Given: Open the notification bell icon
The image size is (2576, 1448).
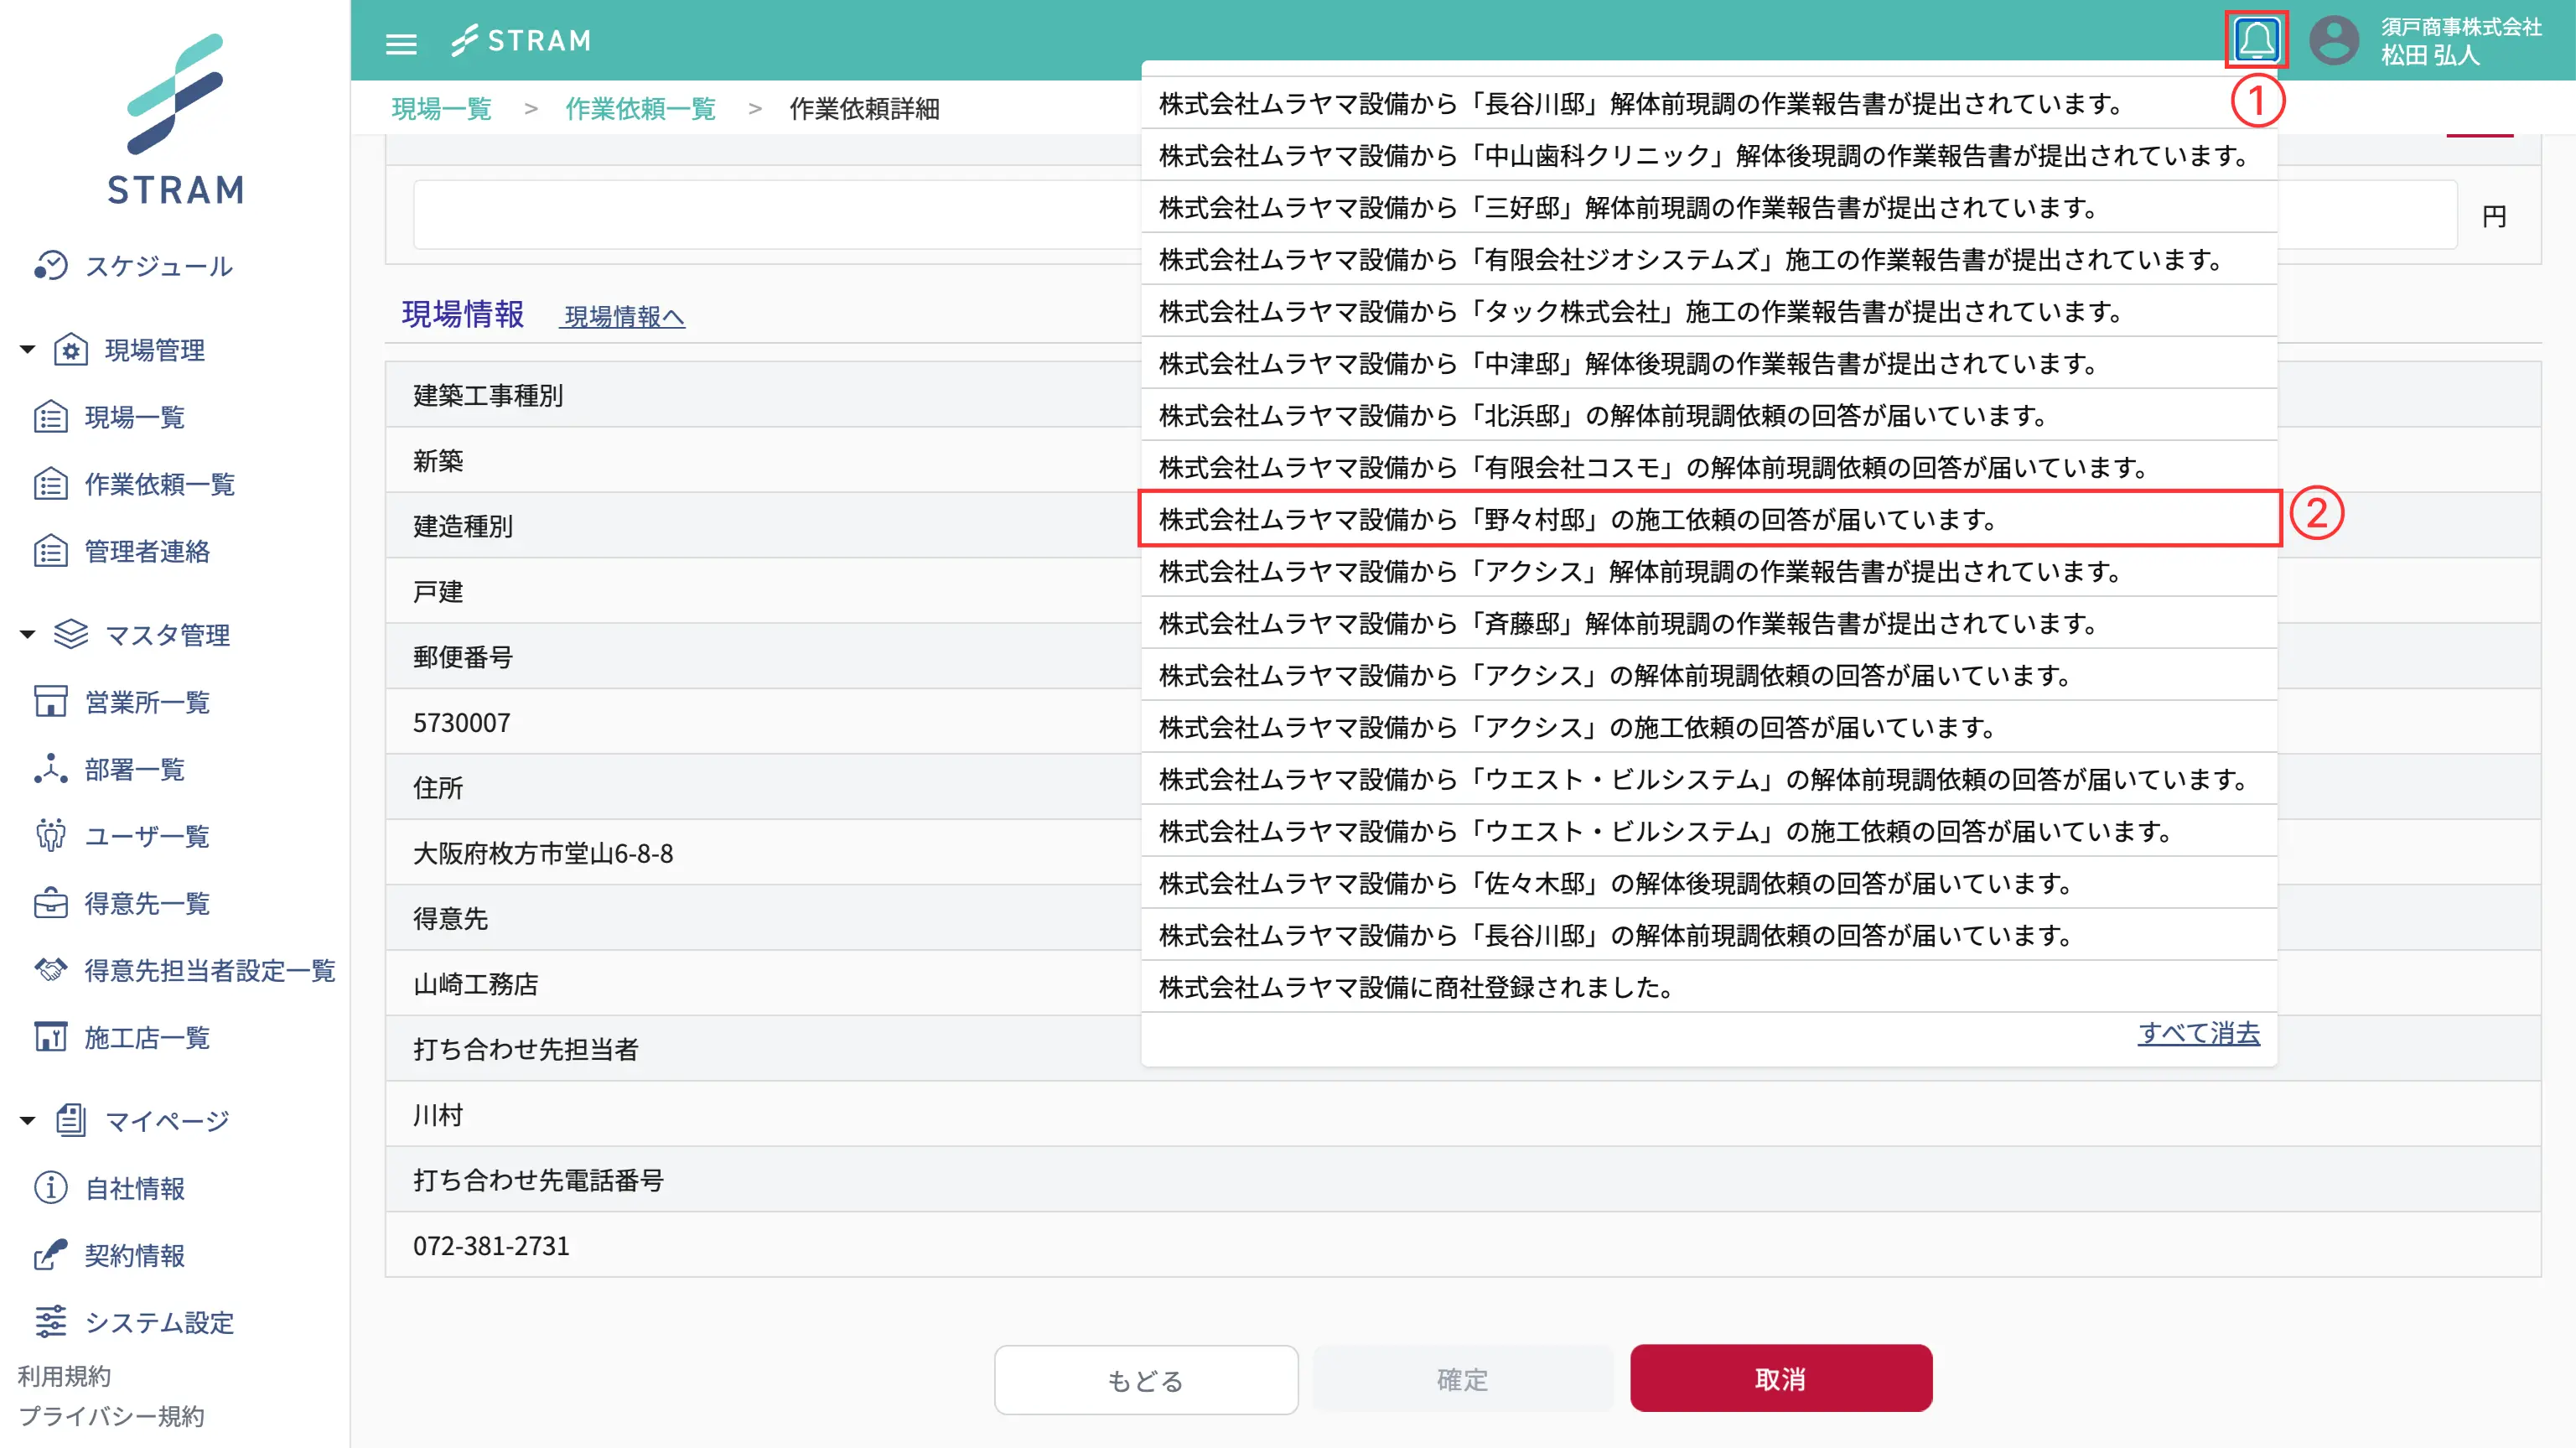Looking at the screenshot, I should pyautogui.click(x=2258, y=41).
